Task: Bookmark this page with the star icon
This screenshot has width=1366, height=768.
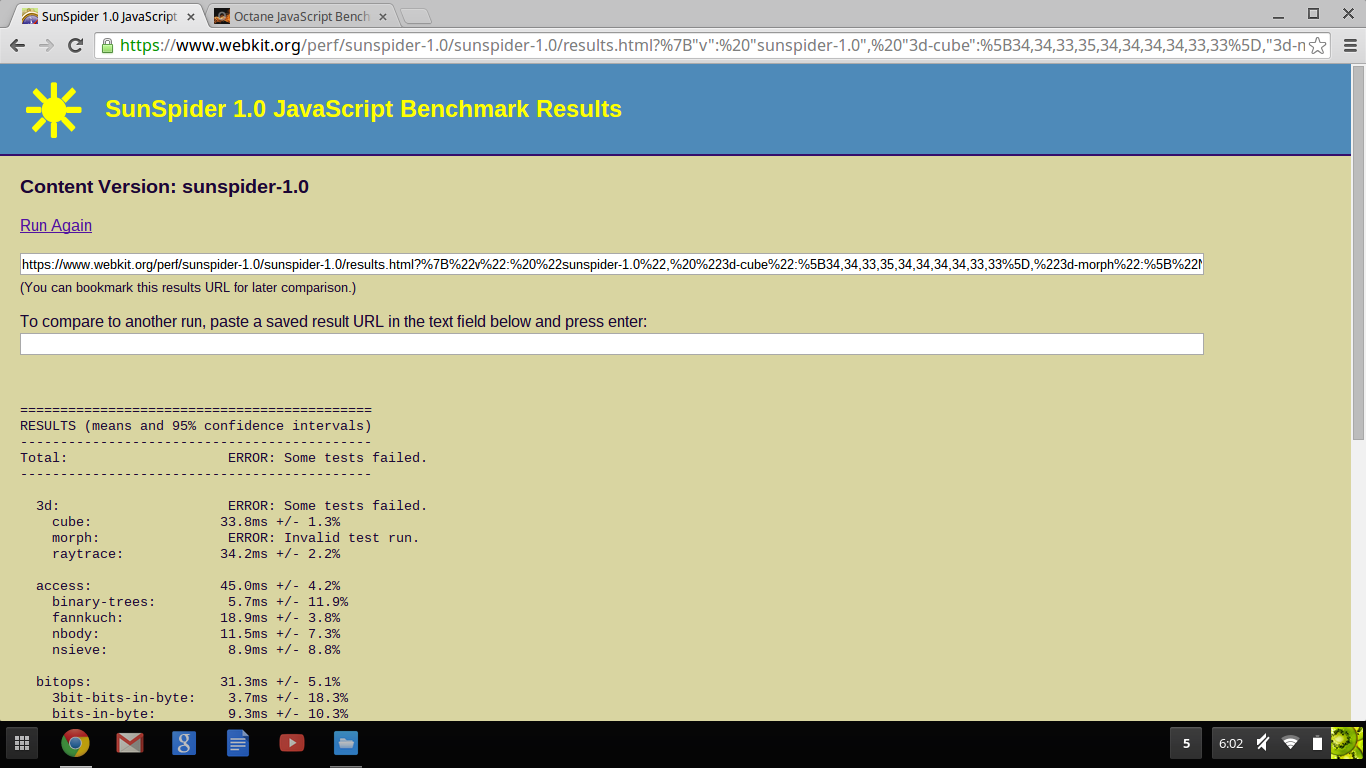Action: point(1317,45)
